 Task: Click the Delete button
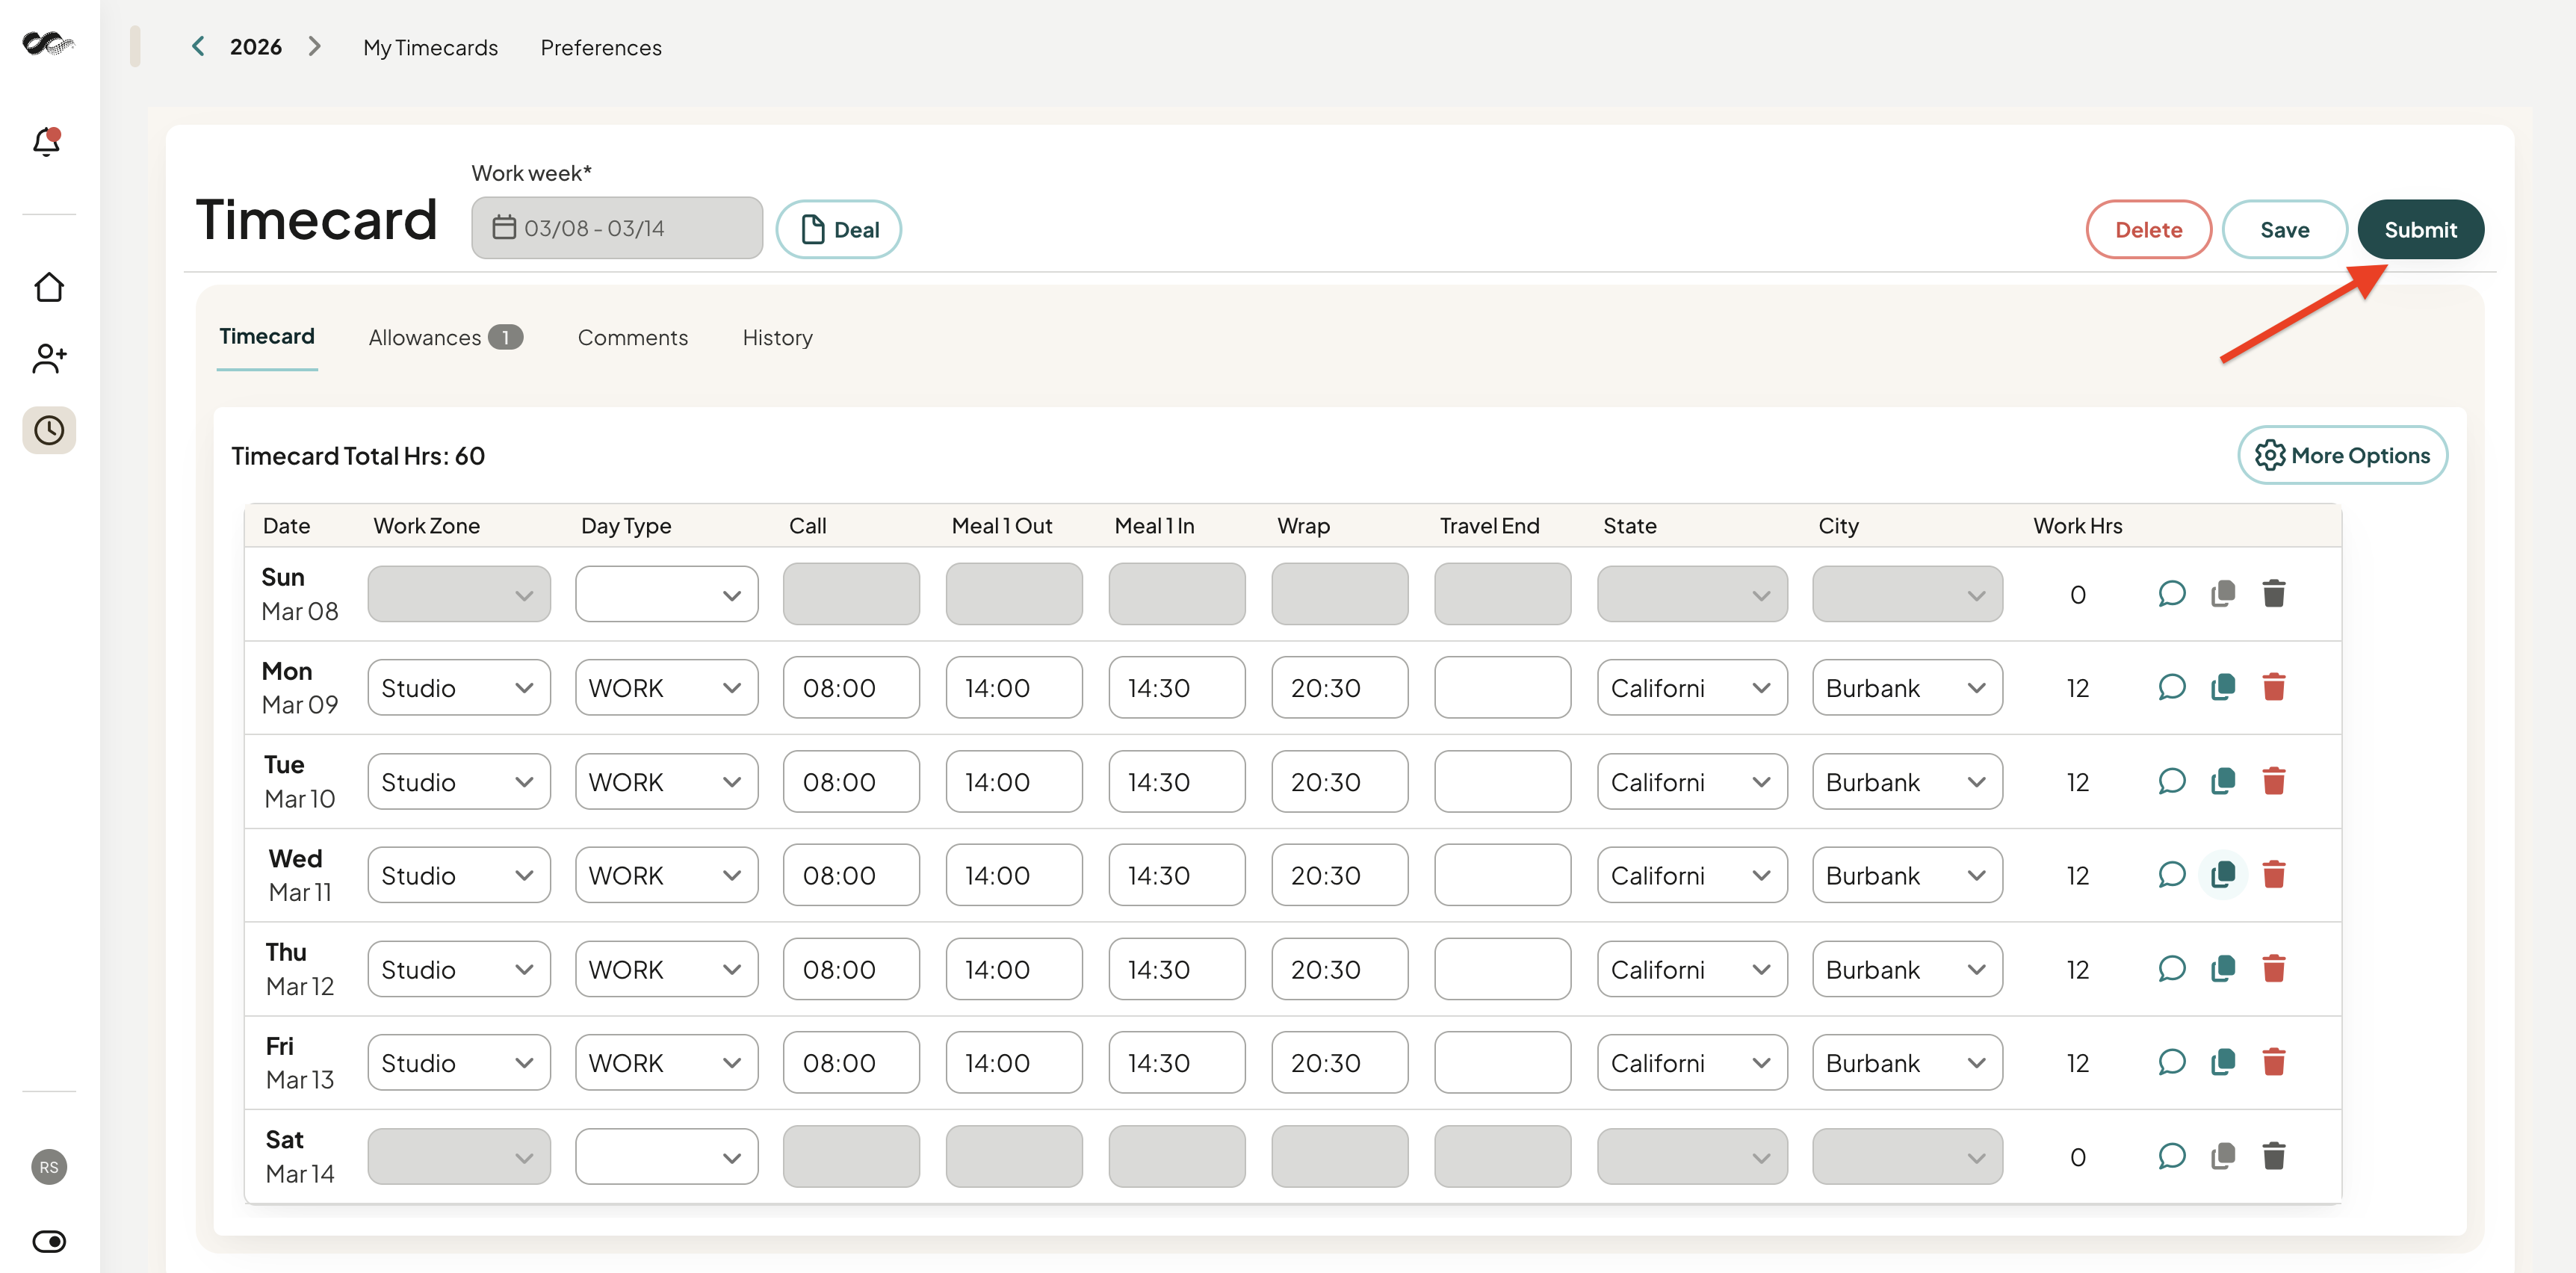pyautogui.click(x=2148, y=229)
